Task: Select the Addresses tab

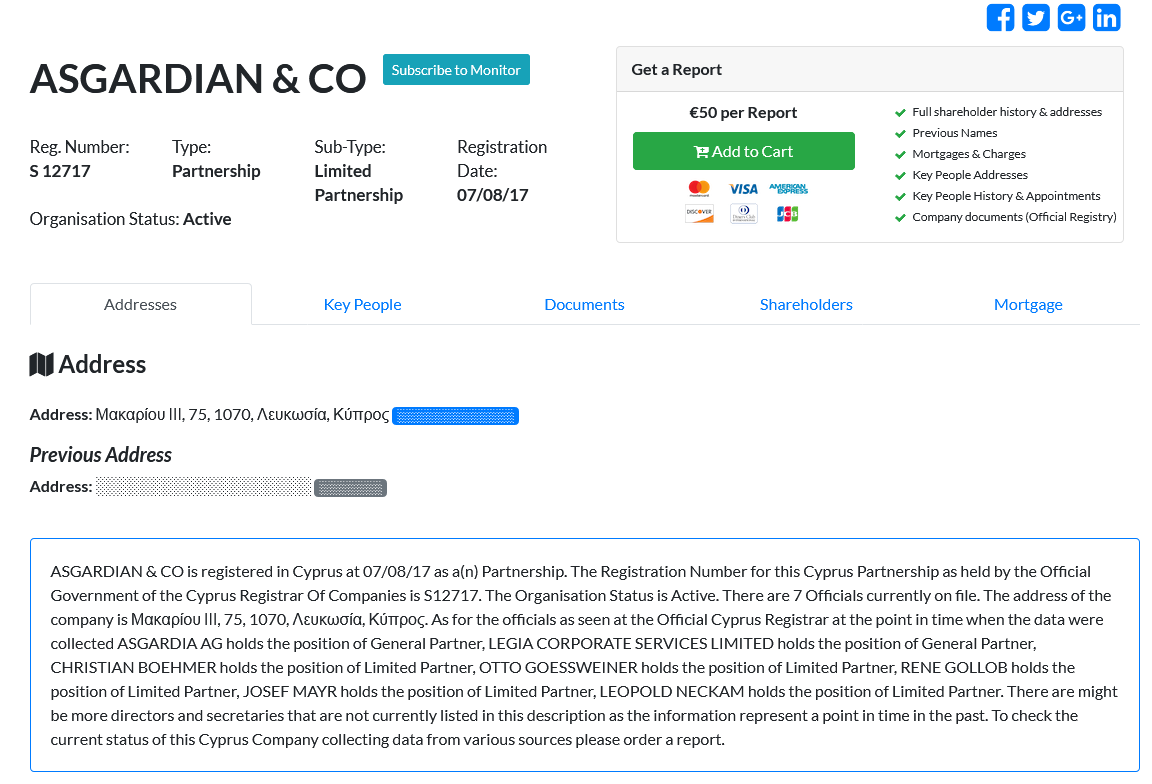Action: click(x=140, y=304)
